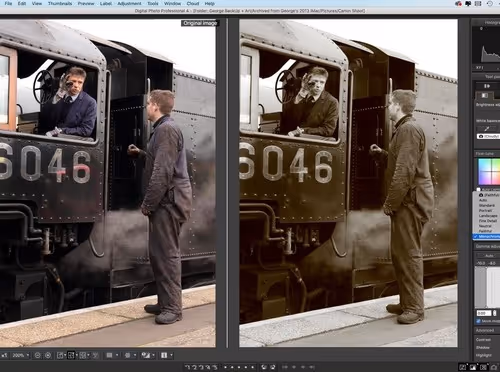The height and width of the screenshot is (372, 500).
Task: Apply rating number 1 in bottom bar
Action: [188, 367]
